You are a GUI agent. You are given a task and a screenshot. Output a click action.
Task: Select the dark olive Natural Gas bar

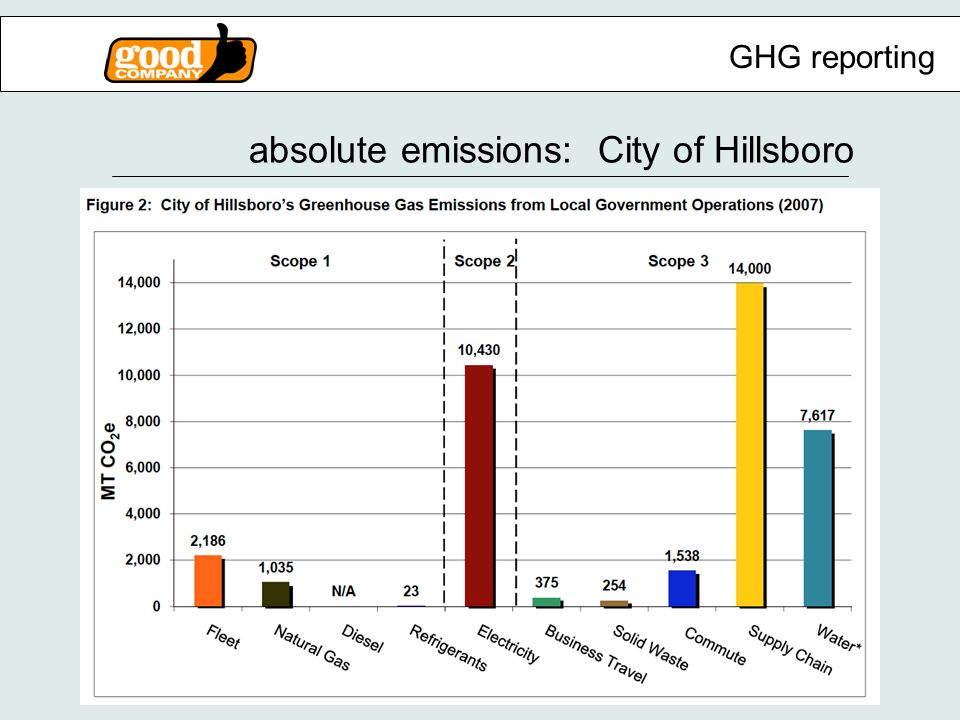277,594
